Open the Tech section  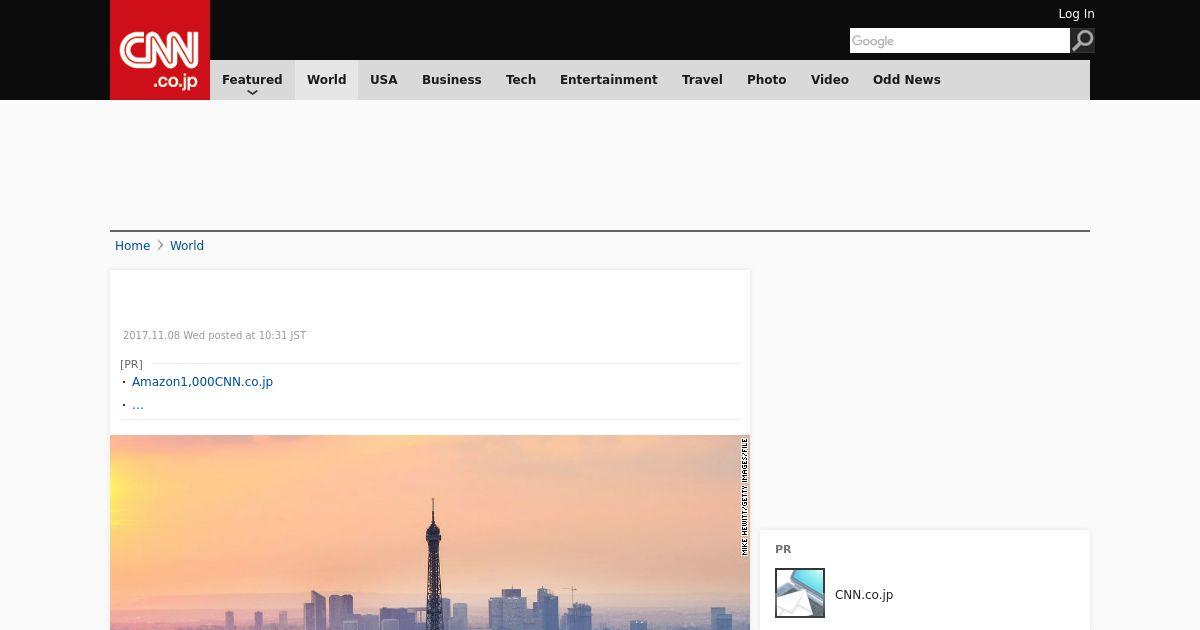click(x=521, y=80)
